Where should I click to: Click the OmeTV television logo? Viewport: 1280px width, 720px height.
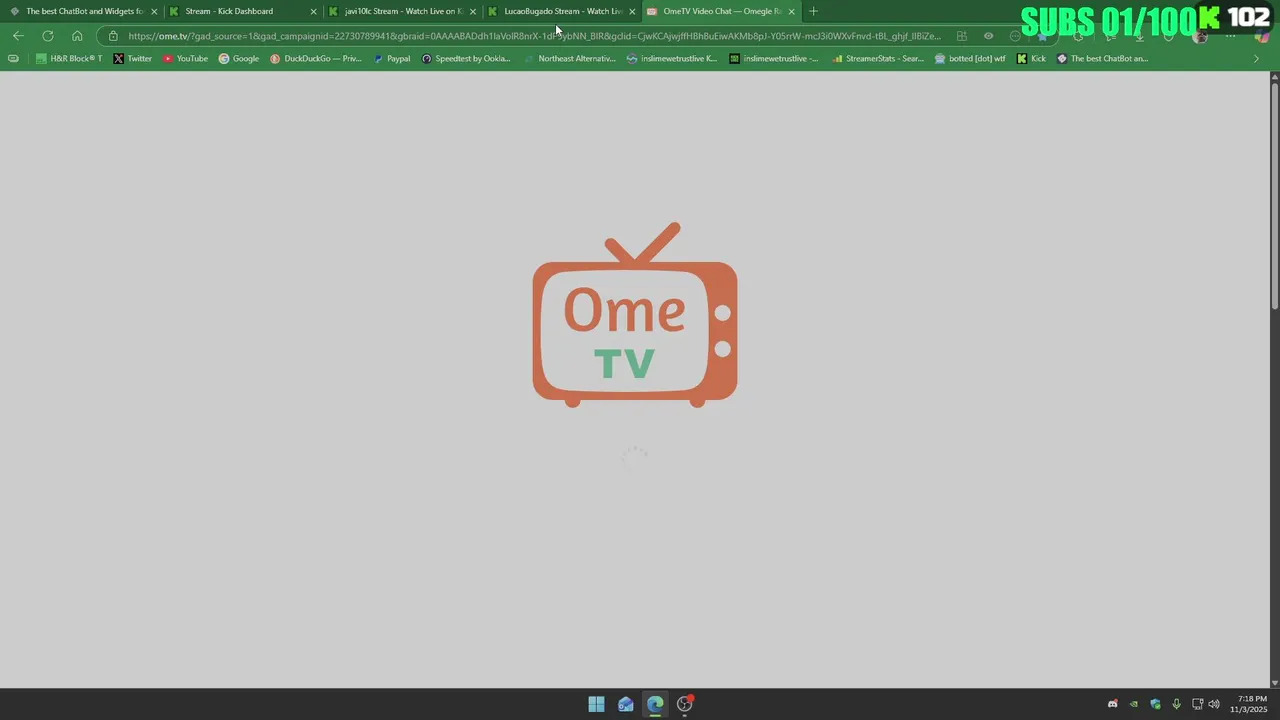point(635,314)
